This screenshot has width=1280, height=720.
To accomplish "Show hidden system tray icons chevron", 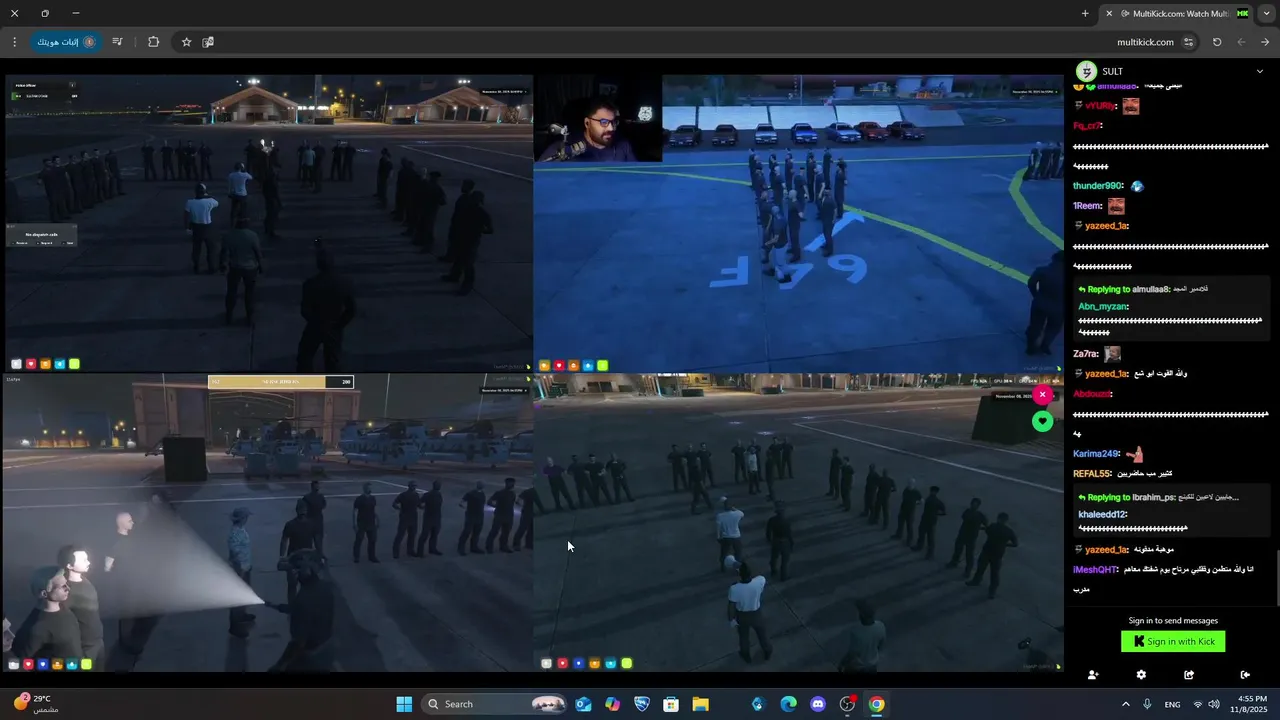I will [x=1126, y=704].
